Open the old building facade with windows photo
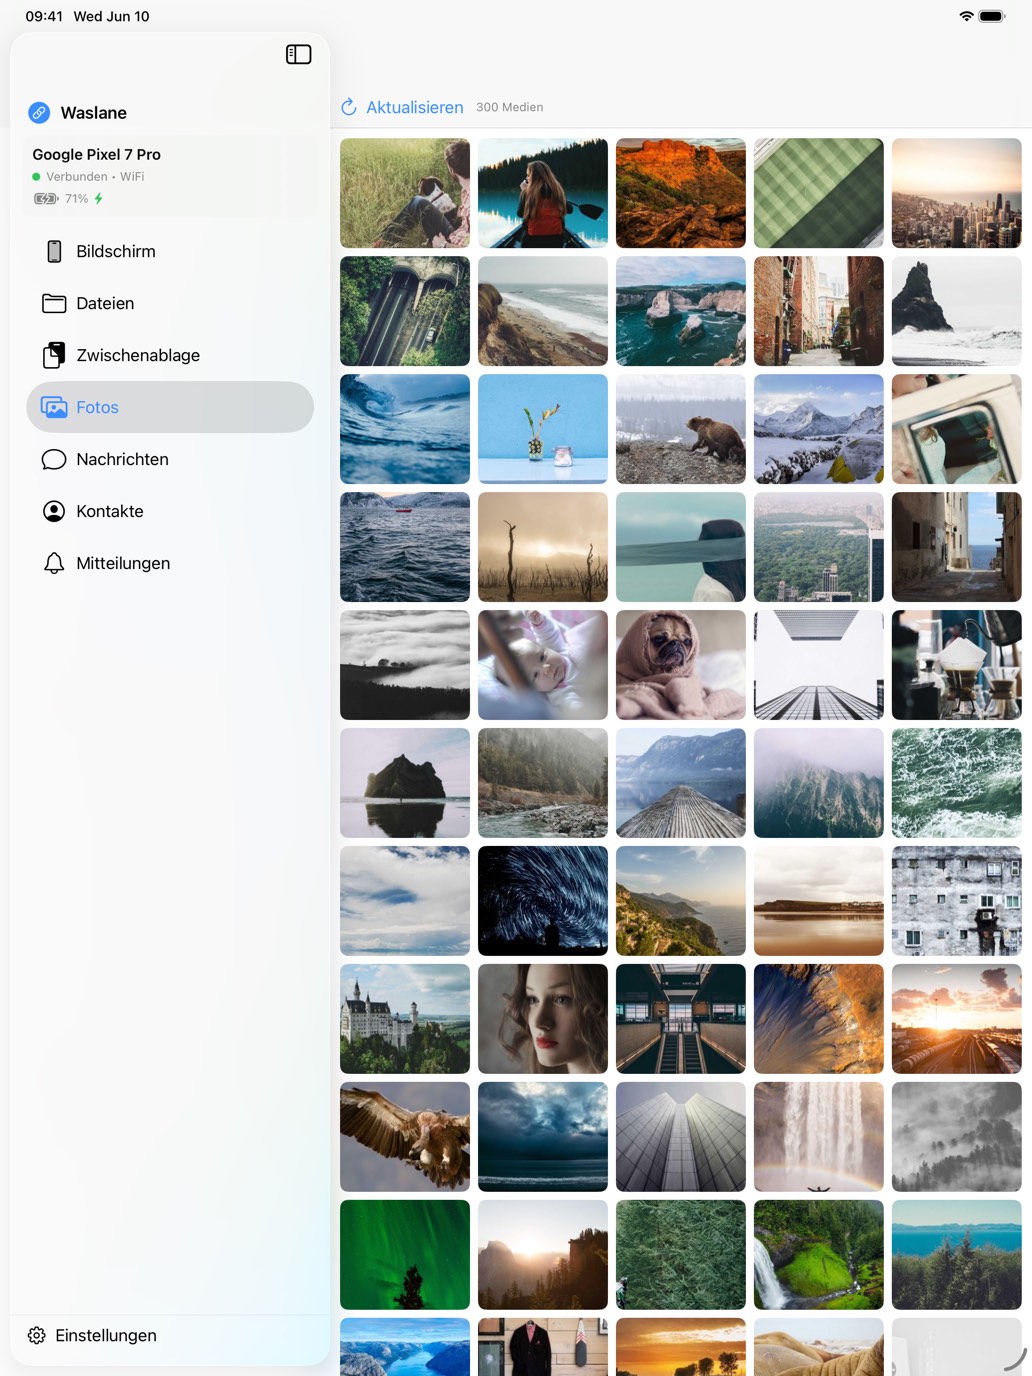Image resolution: width=1032 pixels, height=1376 pixels. click(957, 901)
